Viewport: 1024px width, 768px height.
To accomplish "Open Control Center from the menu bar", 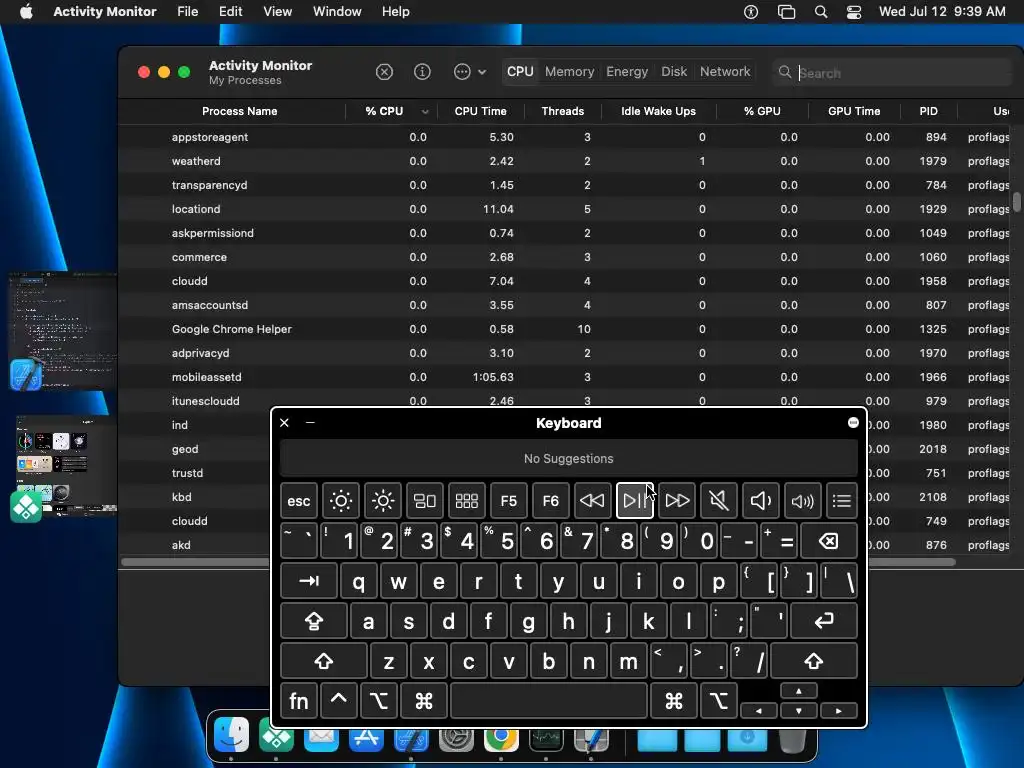I will (x=854, y=12).
